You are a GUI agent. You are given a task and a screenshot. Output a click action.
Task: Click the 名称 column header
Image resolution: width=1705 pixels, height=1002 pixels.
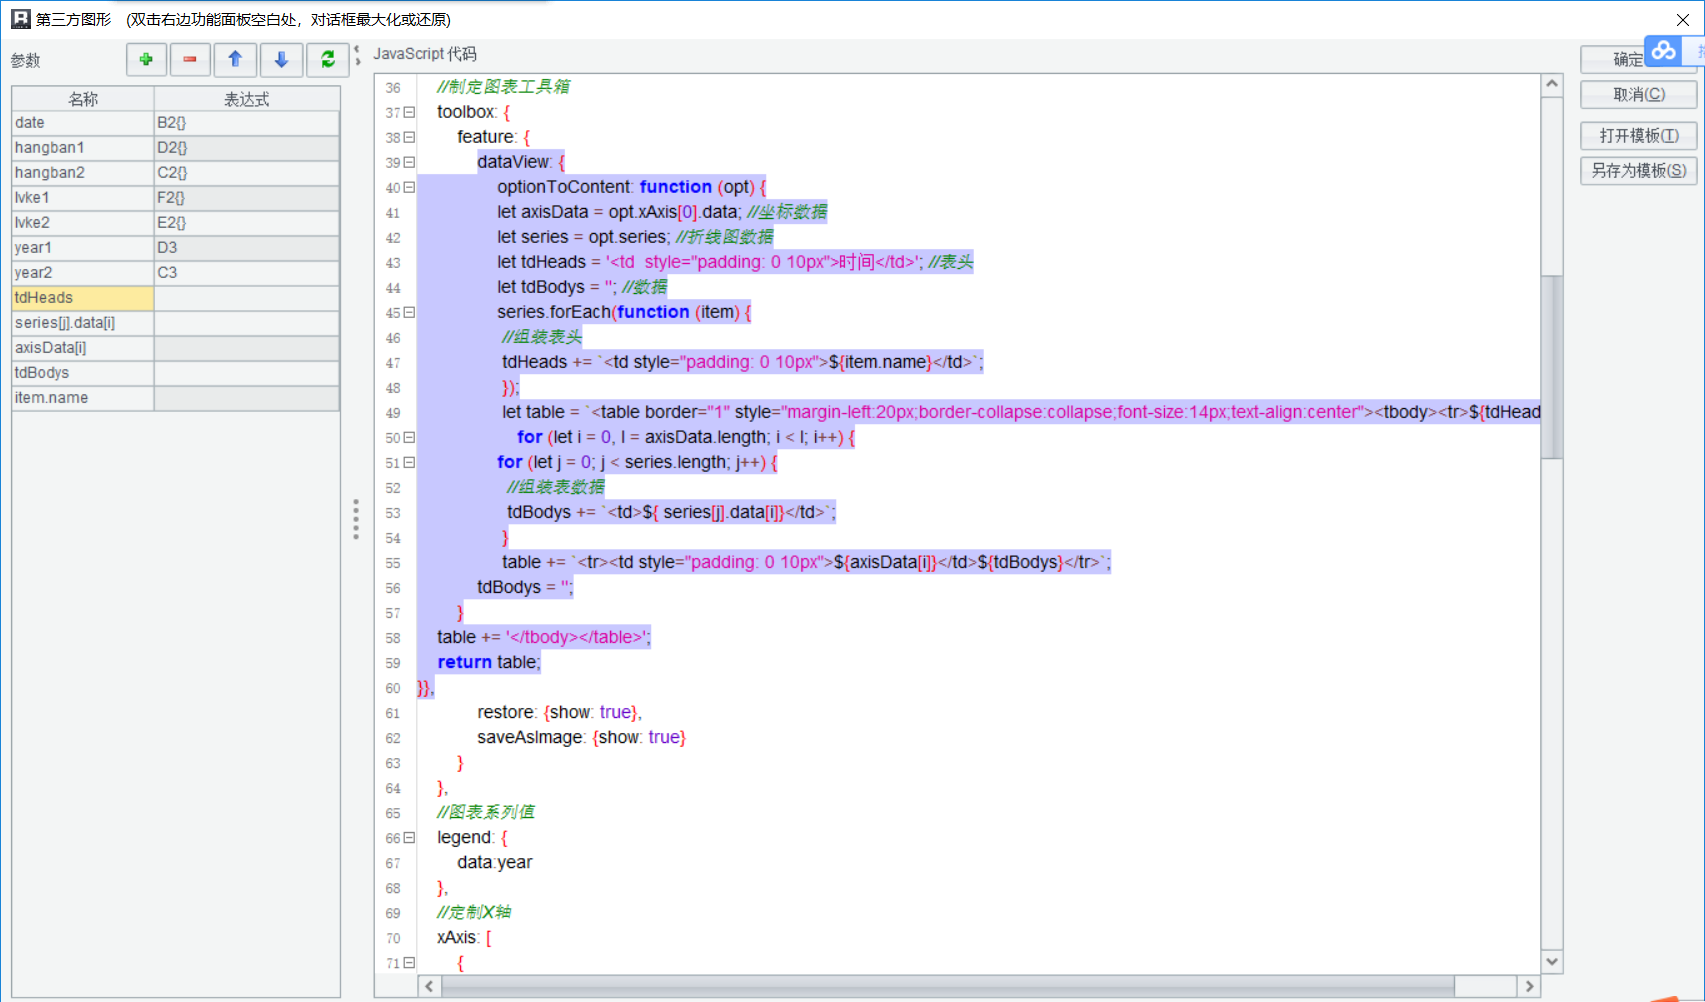(x=83, y=99)
